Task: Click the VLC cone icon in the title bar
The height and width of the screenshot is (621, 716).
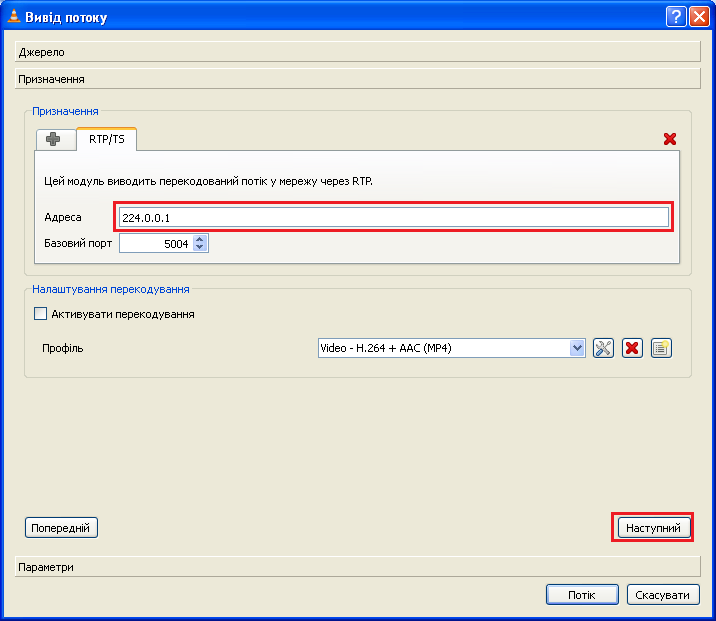Action: click(14, 16)
